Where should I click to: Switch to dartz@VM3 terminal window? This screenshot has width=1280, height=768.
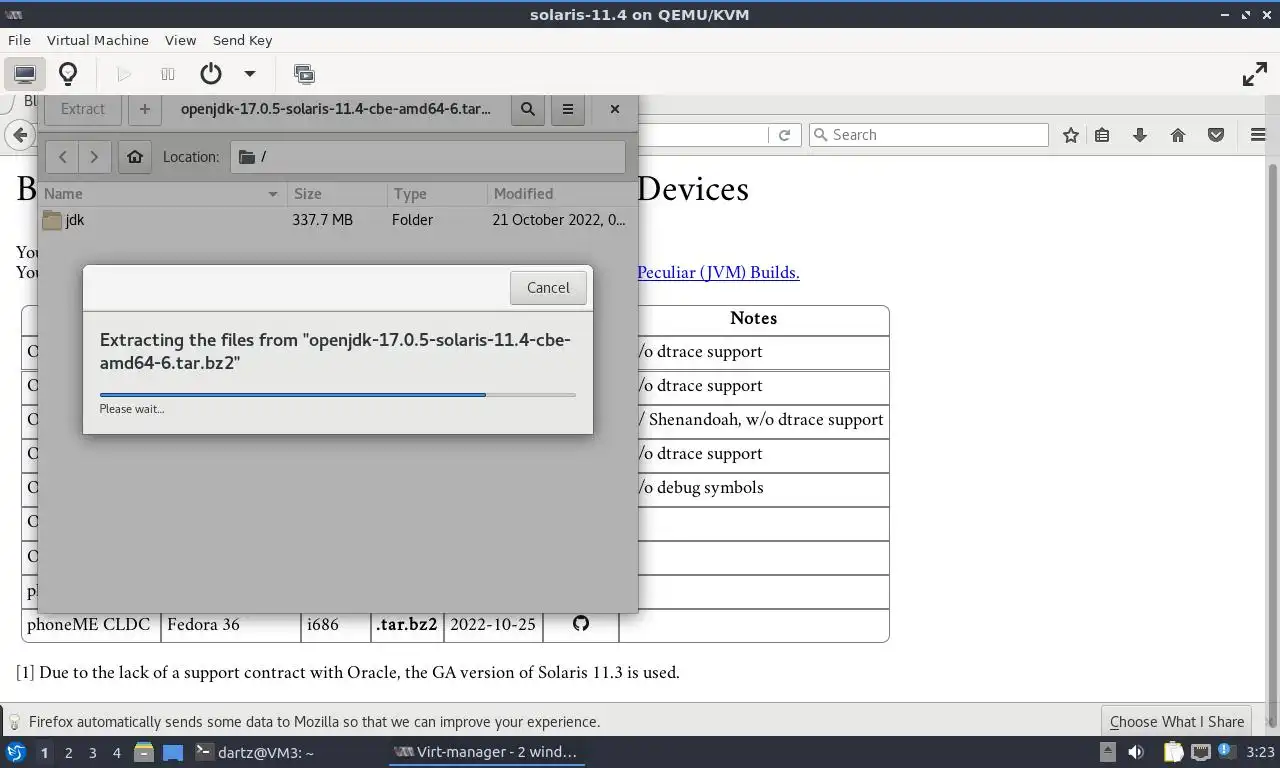point(254,752)
